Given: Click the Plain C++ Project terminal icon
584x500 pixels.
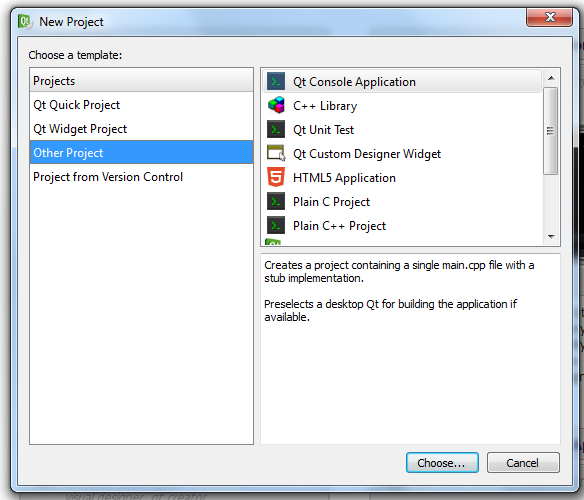Looking at the screenshot, I should click(276, 225).
